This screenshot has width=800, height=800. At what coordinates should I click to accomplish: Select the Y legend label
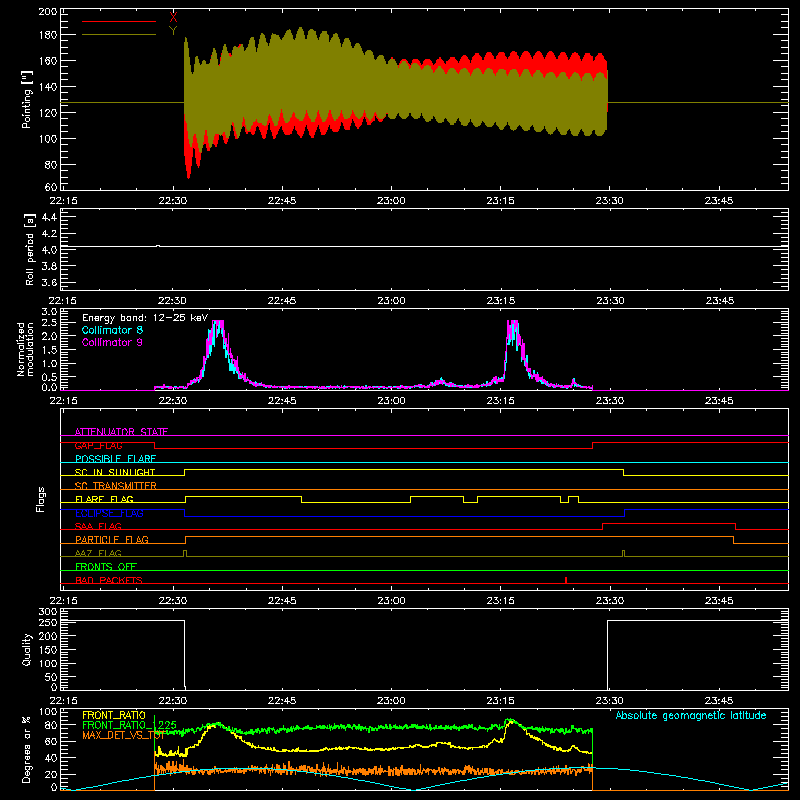[x=173, y=31]
